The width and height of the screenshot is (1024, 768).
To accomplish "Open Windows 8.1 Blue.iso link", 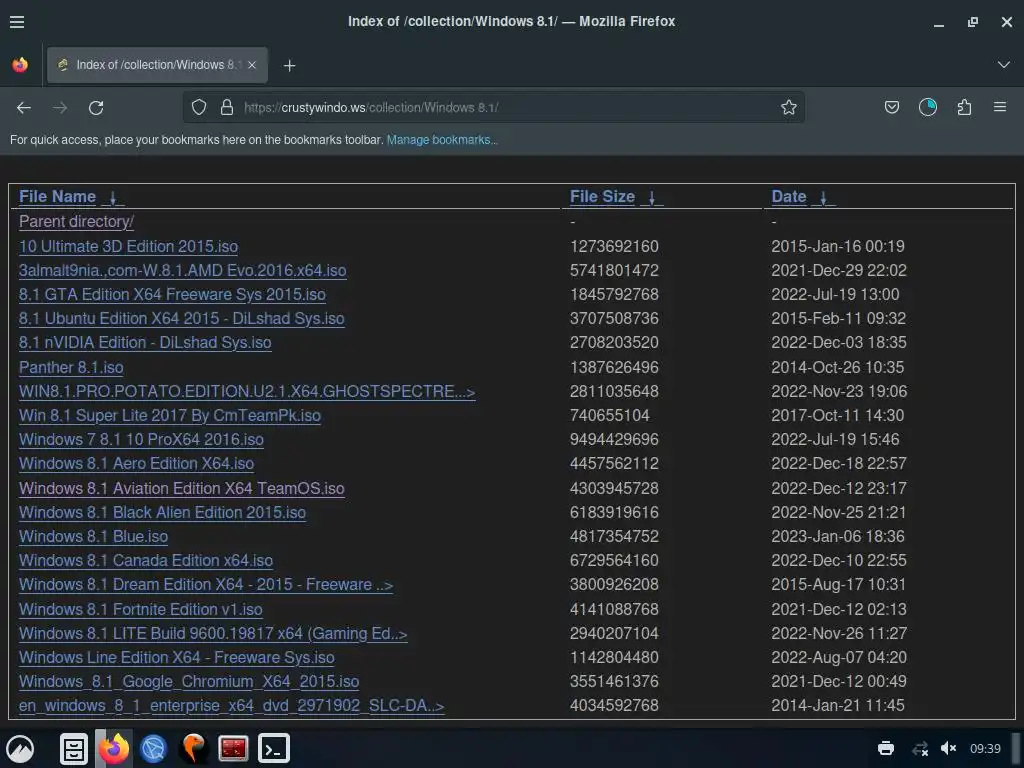I will 93,536.
